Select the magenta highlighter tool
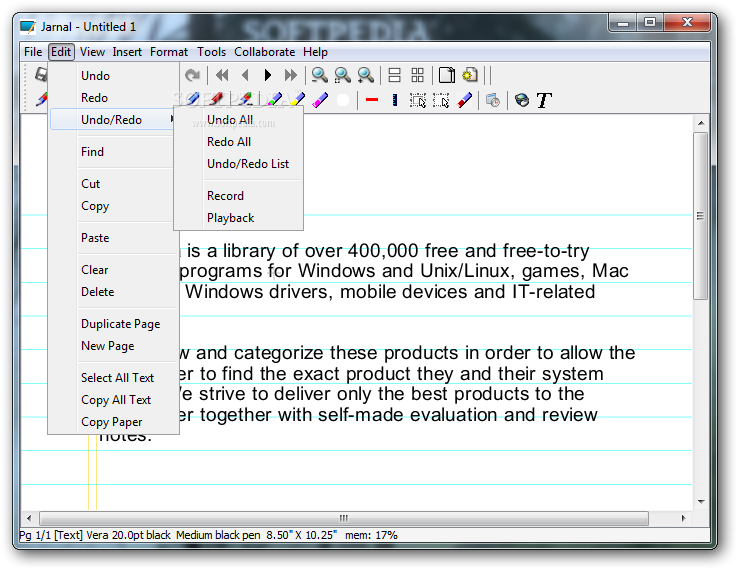Viewport: 738px width, 570px height. [320, 100]
